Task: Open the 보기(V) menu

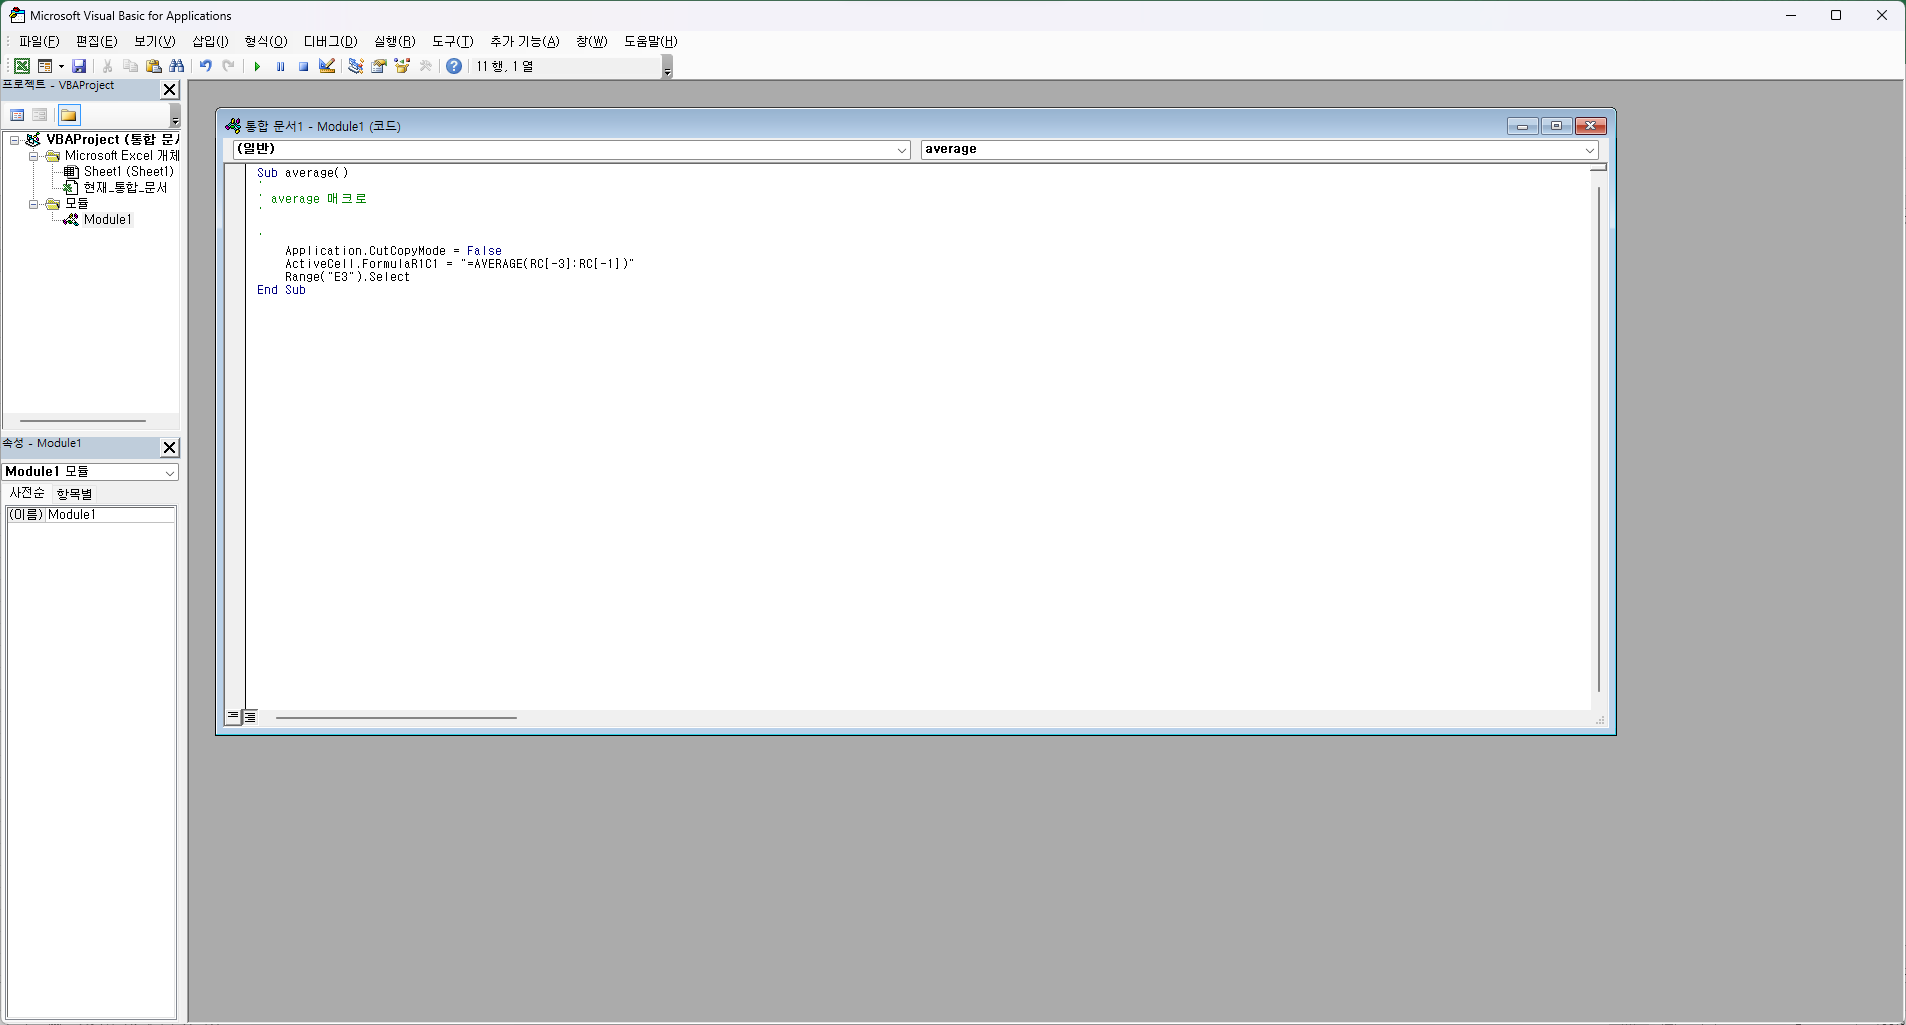Action: [x=155, y=41]
